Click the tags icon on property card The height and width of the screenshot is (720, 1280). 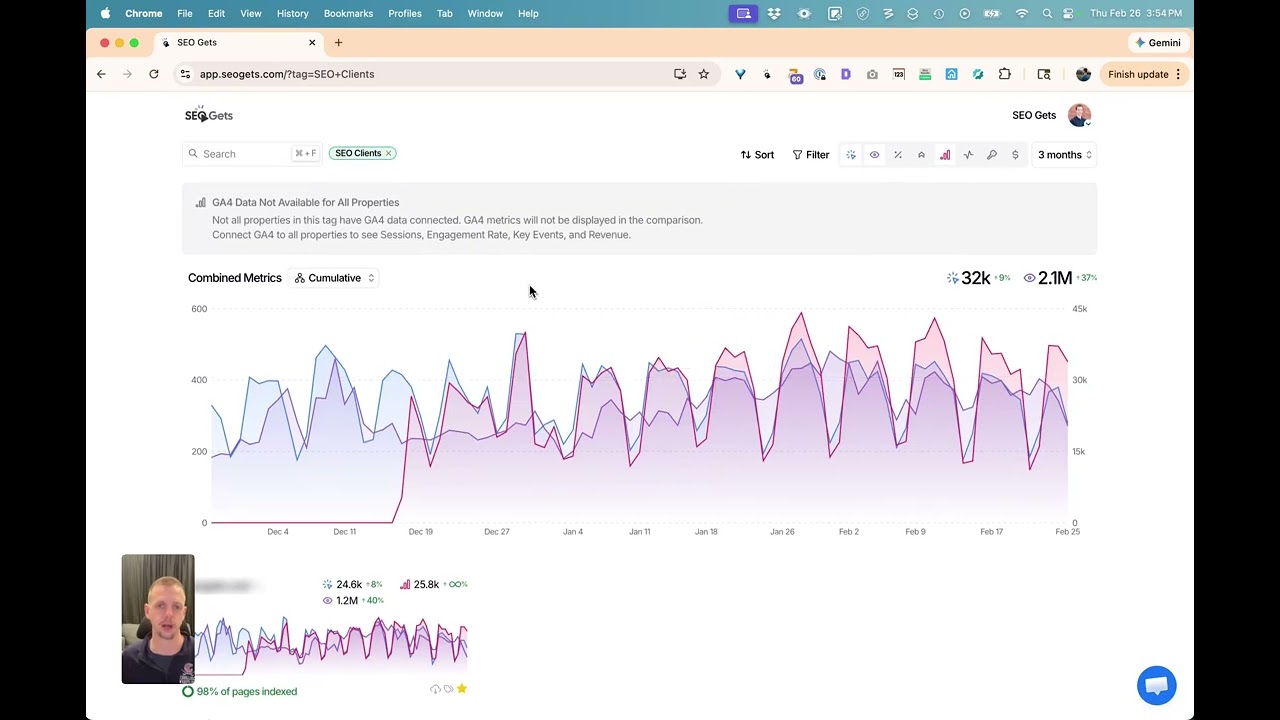tap(448, 689)
